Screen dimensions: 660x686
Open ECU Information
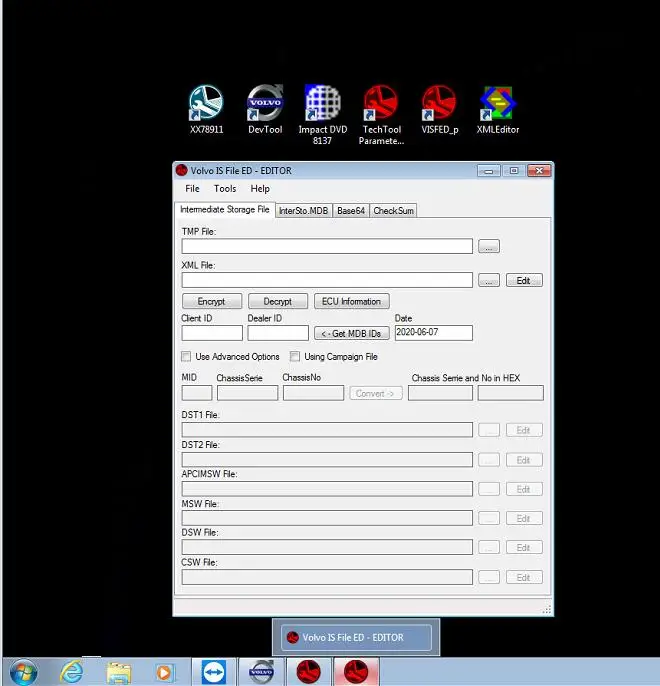click(352, 301)
